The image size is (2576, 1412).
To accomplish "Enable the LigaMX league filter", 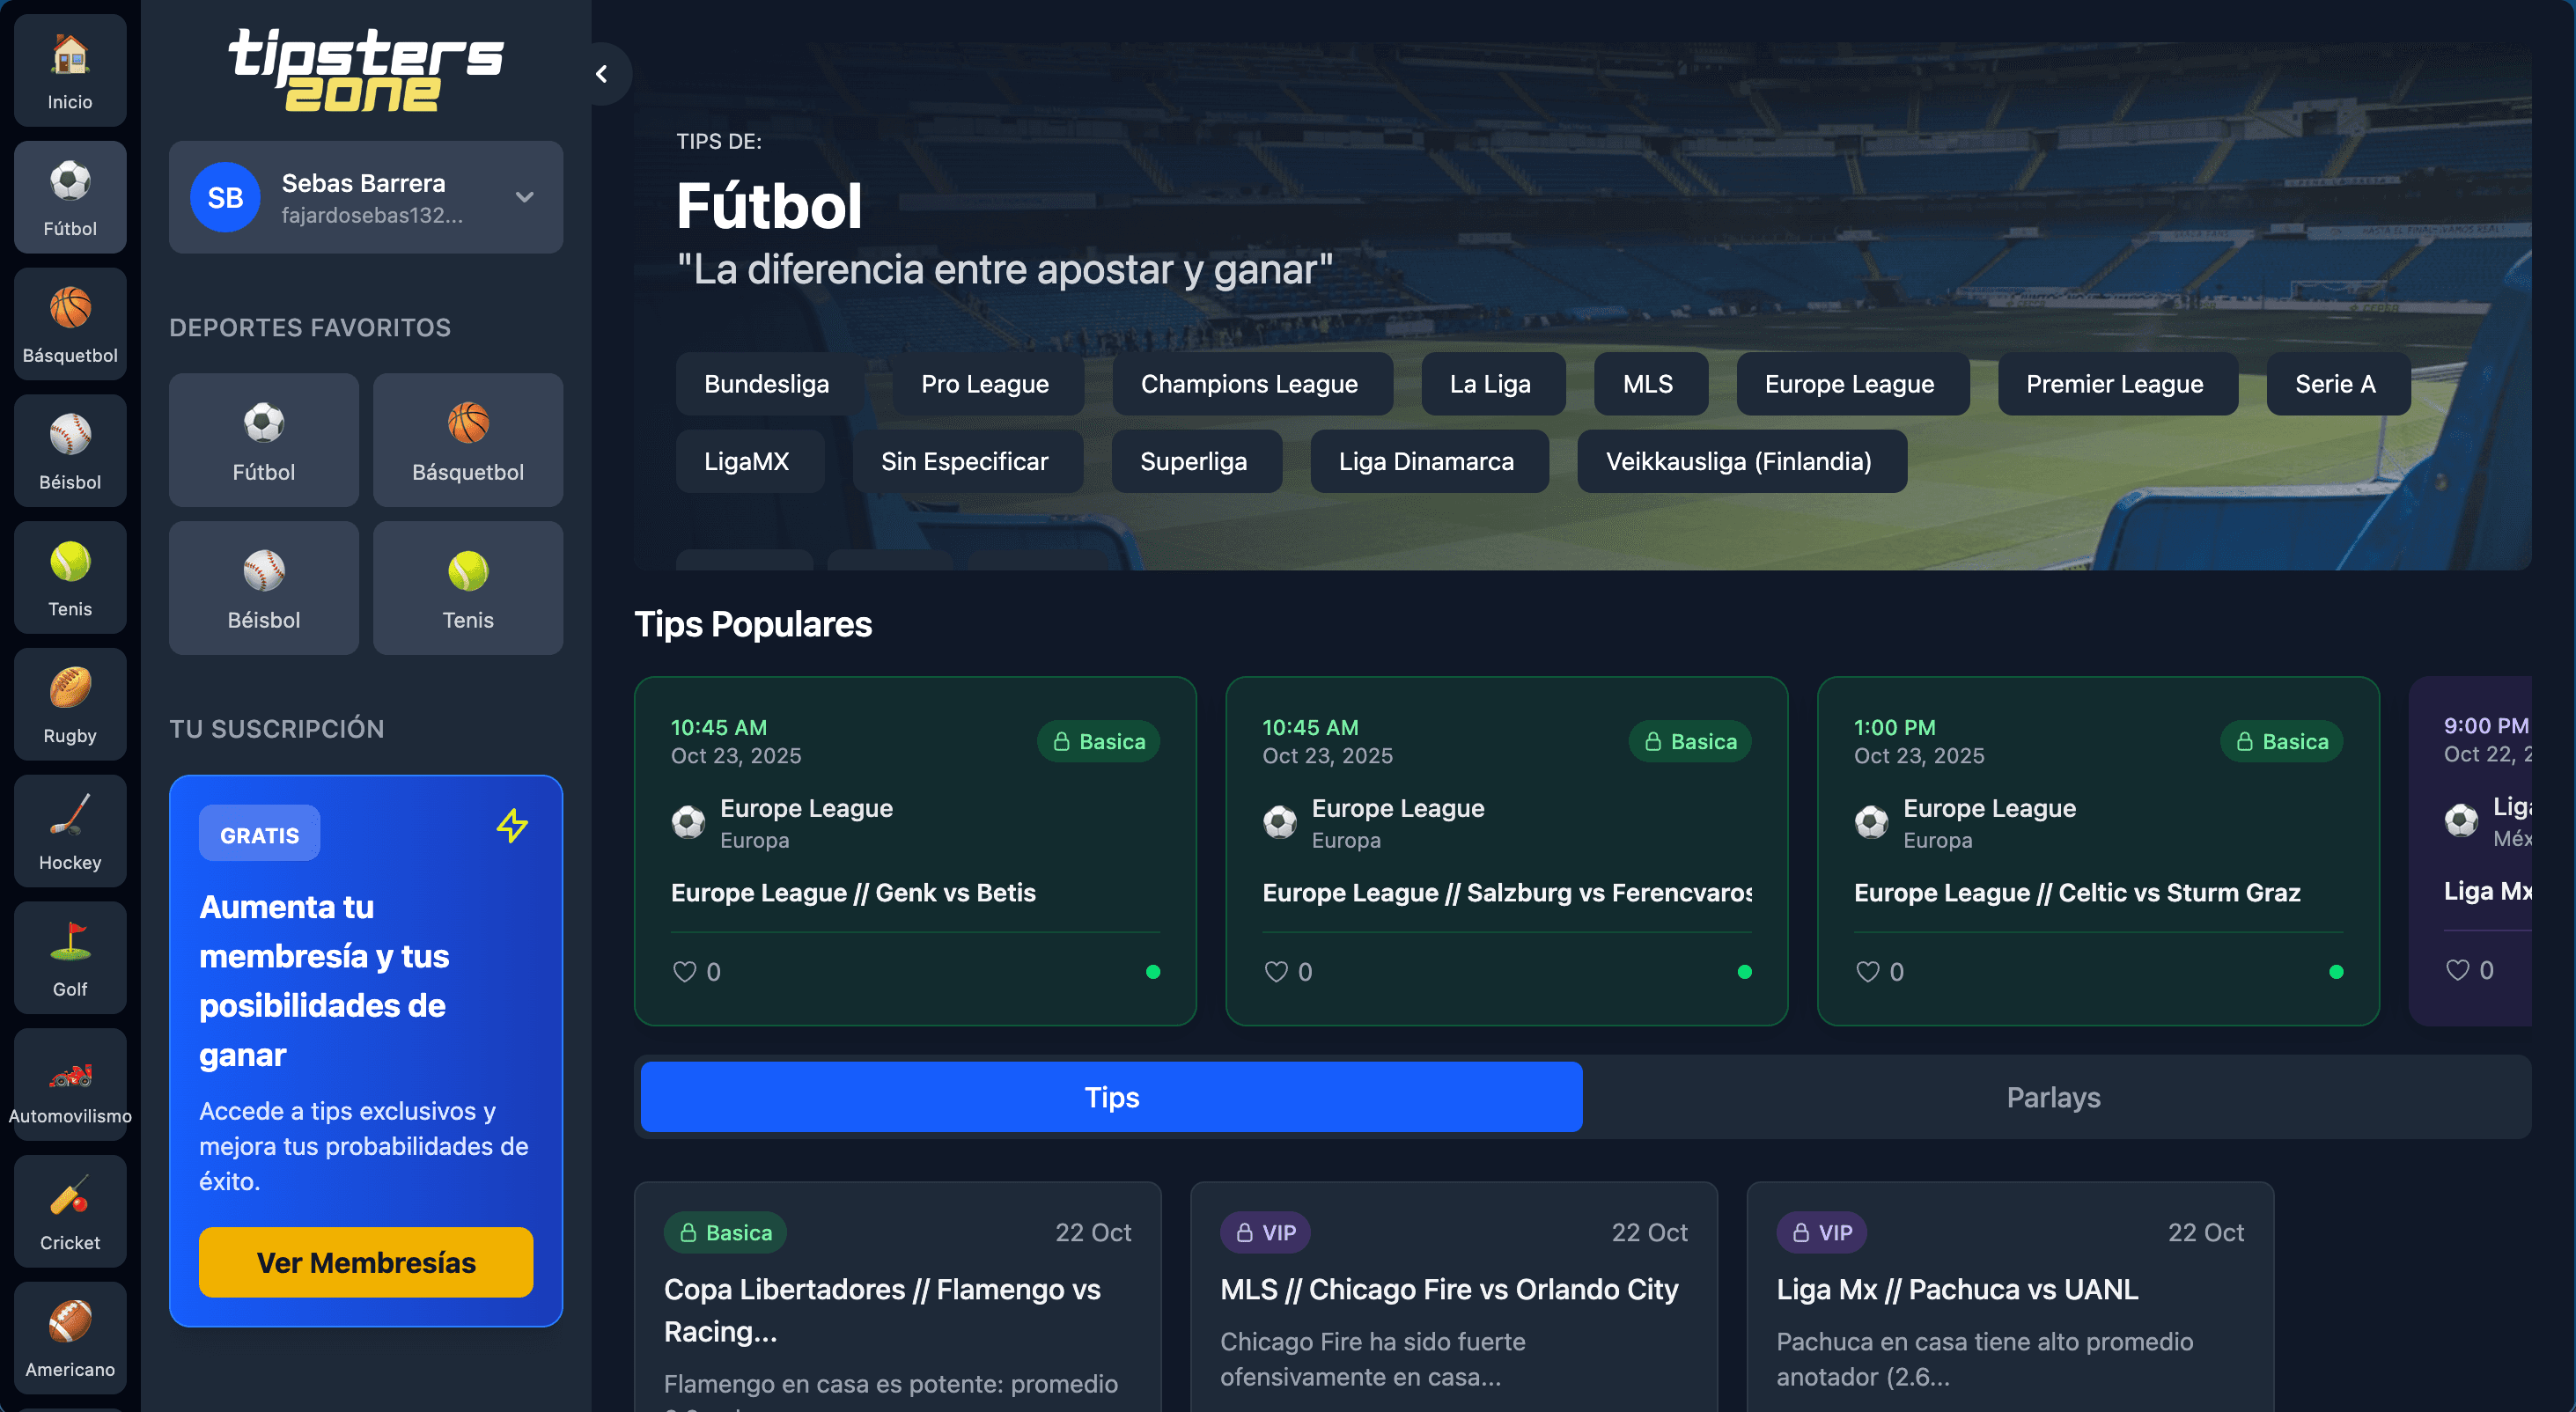I will coord(750,461).
